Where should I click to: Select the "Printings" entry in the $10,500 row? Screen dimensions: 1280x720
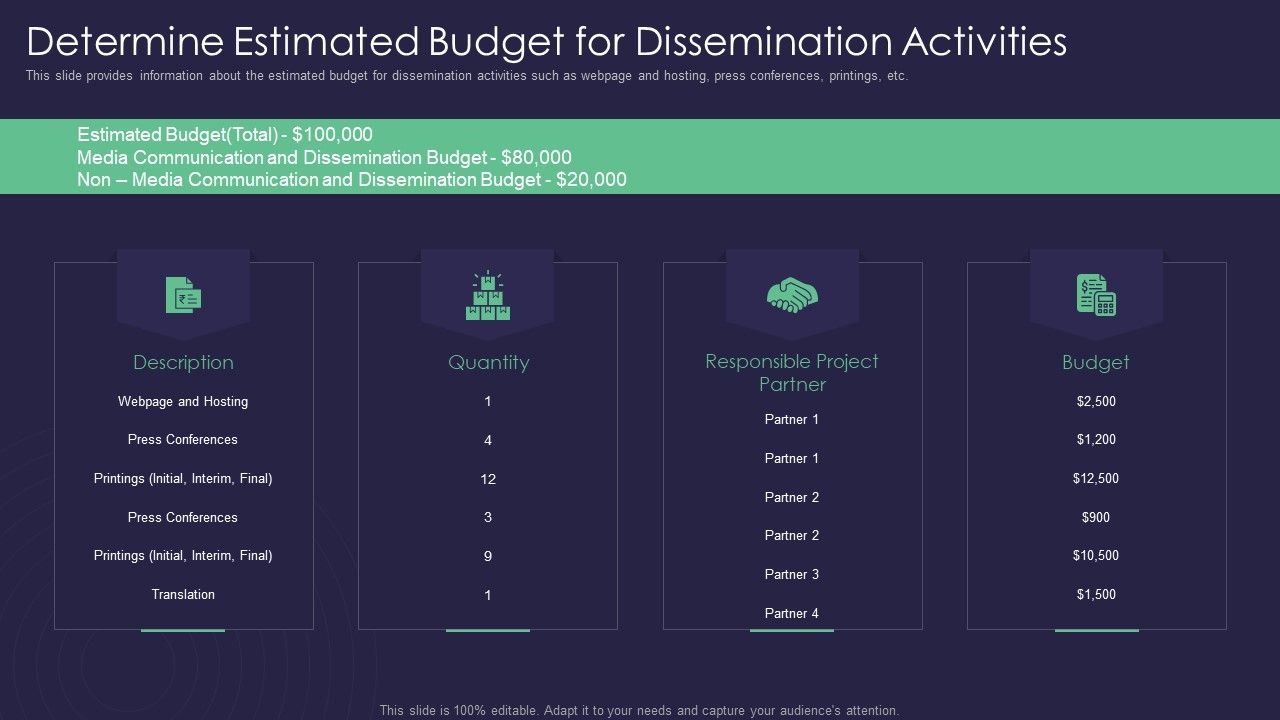pos(183,555)
